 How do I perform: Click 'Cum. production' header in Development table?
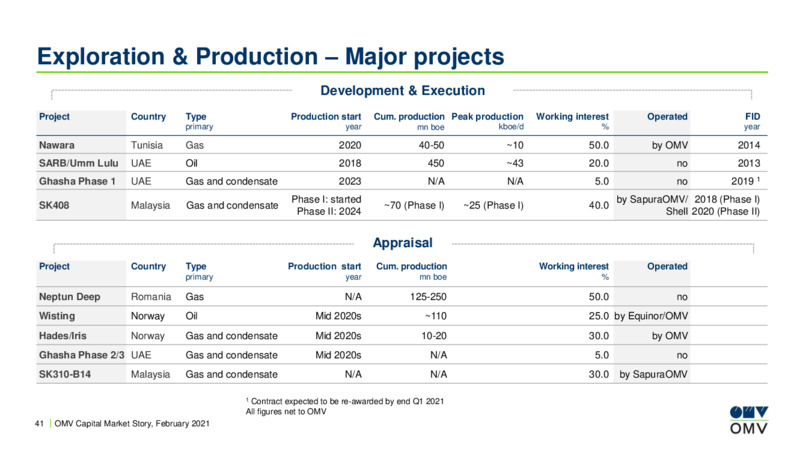point(409,121)
